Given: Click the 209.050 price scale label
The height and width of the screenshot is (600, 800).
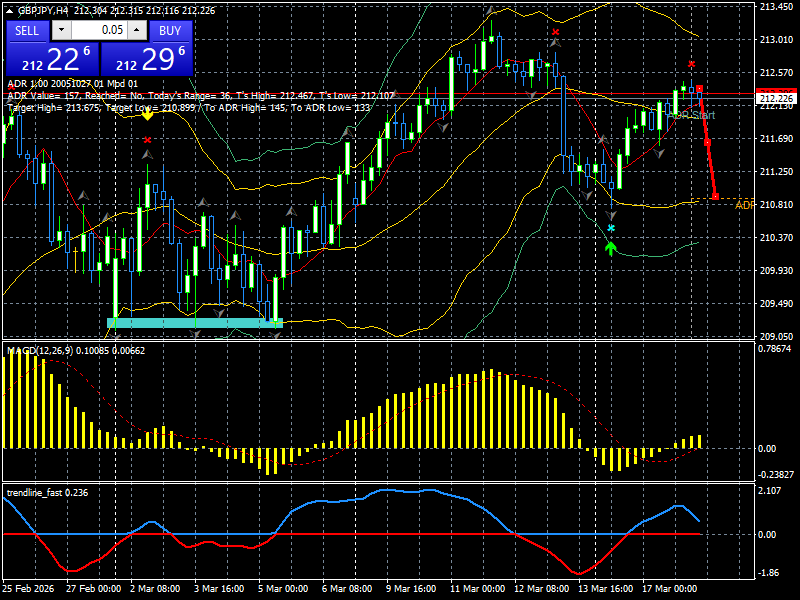Looking at the screenshot, I should [x=776, y=337].
